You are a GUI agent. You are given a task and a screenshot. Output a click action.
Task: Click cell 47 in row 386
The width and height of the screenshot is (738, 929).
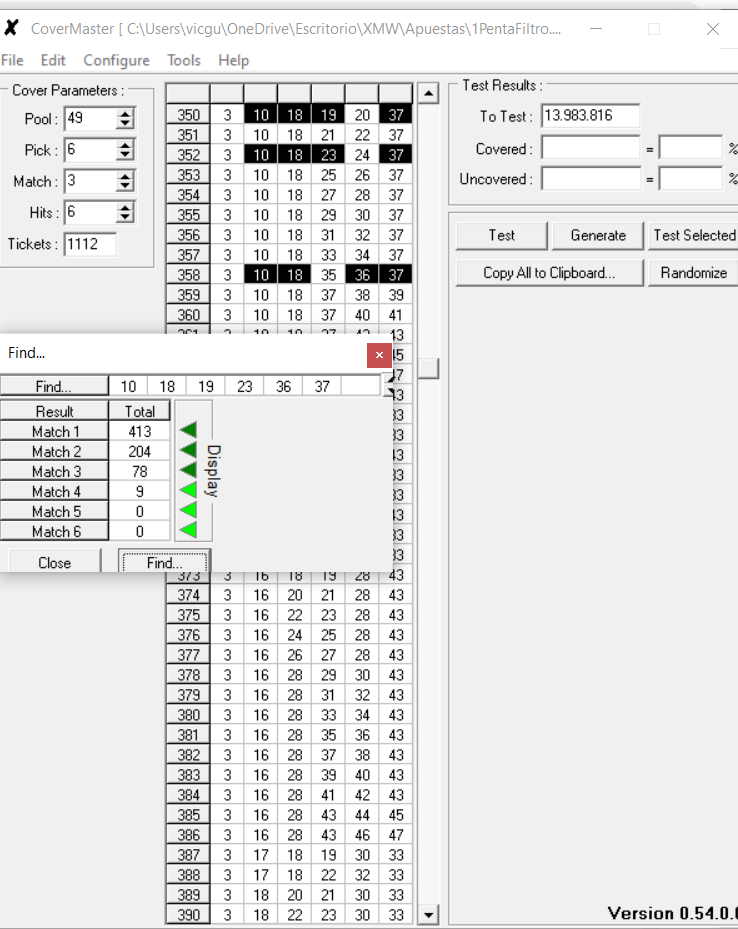[396, 835]
